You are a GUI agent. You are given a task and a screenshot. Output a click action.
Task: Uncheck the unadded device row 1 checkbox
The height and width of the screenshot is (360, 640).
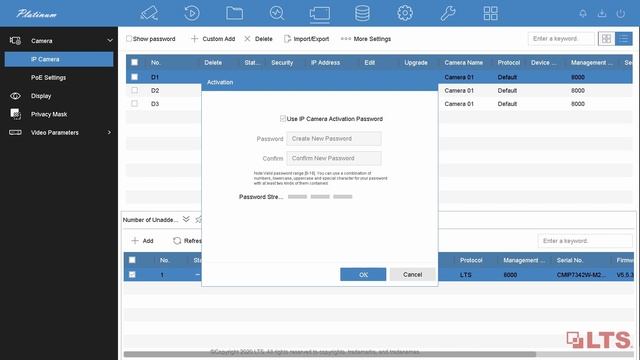tap(132, 274)
